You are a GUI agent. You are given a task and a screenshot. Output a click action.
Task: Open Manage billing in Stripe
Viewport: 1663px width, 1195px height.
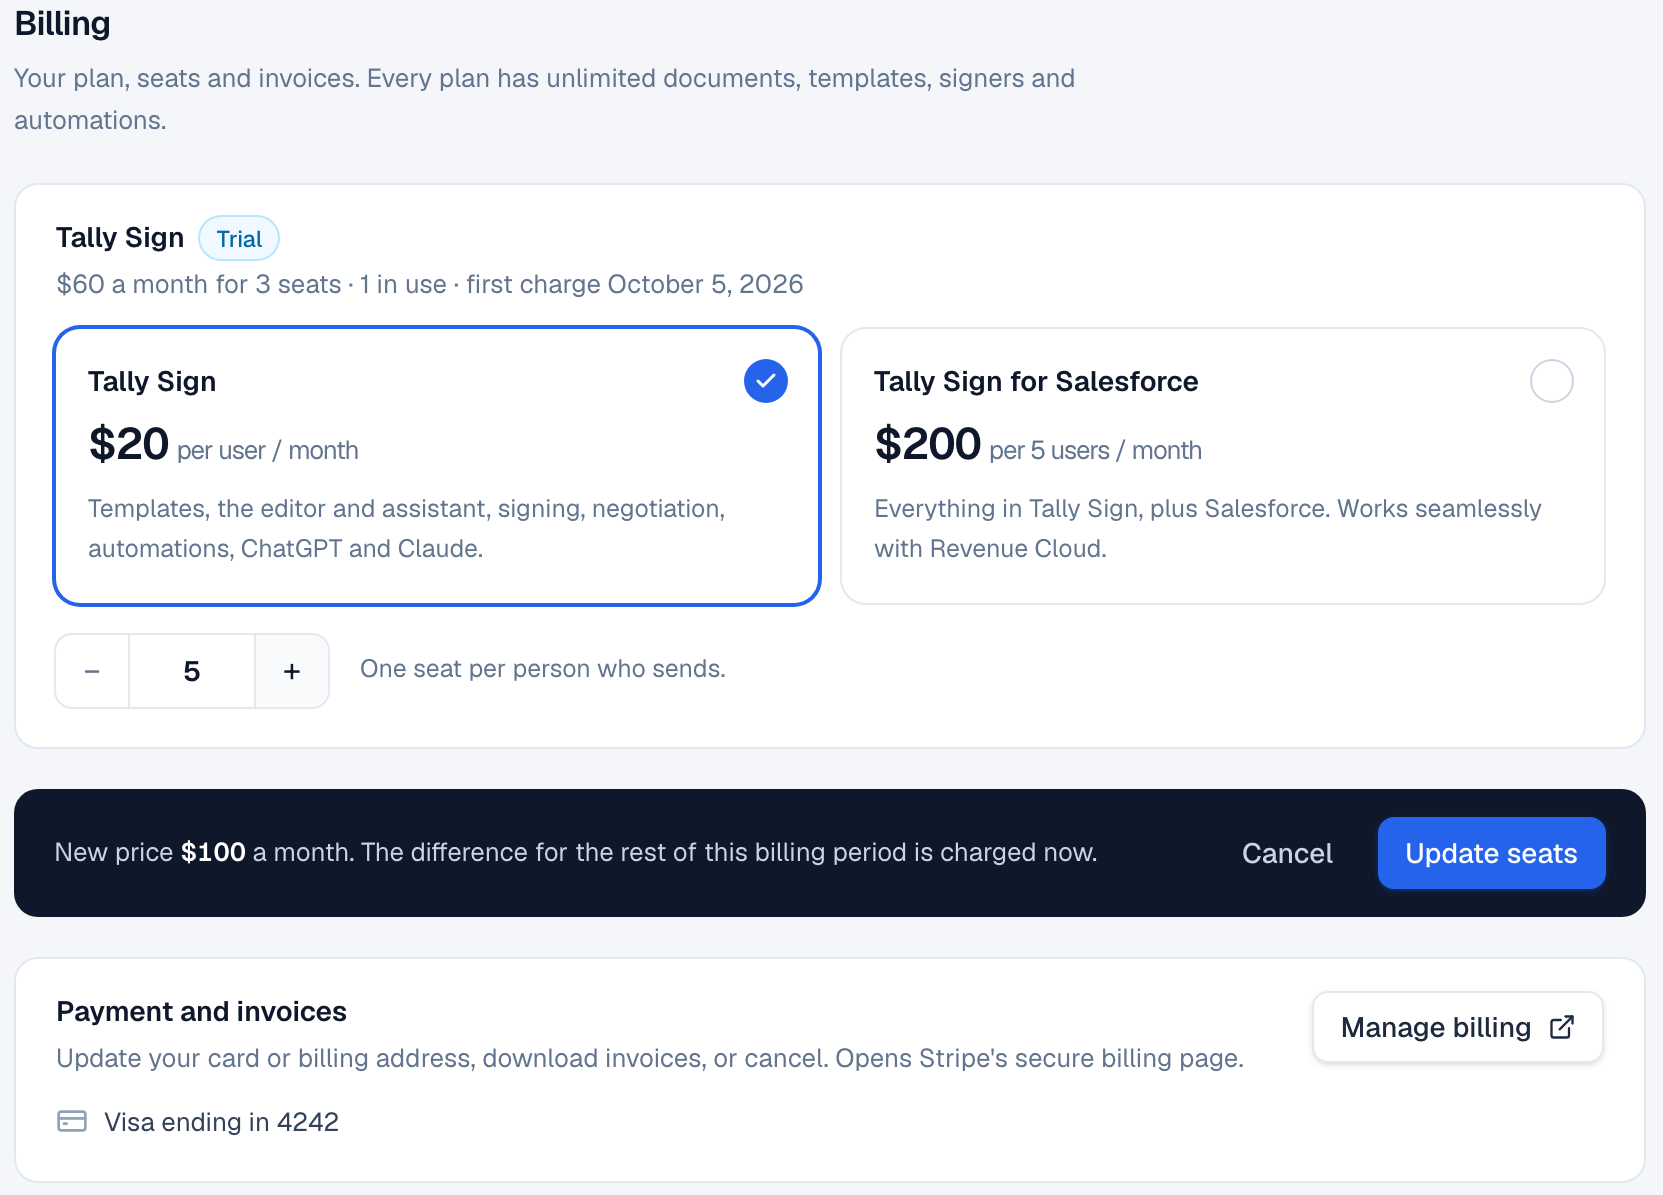tap(1457, 1027)
